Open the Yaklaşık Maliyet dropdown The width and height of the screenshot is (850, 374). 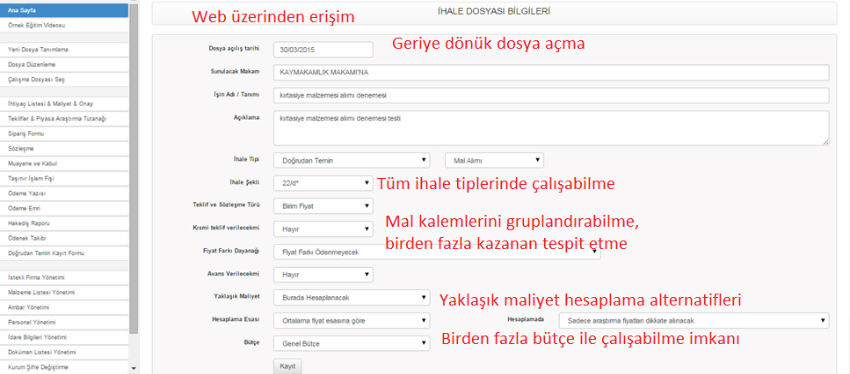point(351,298)
